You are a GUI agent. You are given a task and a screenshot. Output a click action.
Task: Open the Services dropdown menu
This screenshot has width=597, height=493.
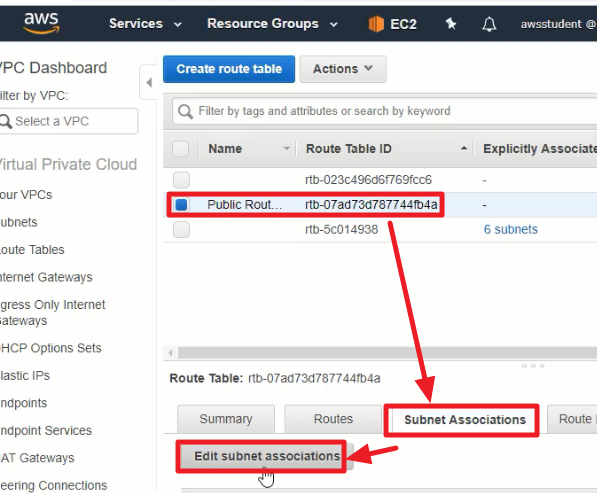click(x=145, y=24)
